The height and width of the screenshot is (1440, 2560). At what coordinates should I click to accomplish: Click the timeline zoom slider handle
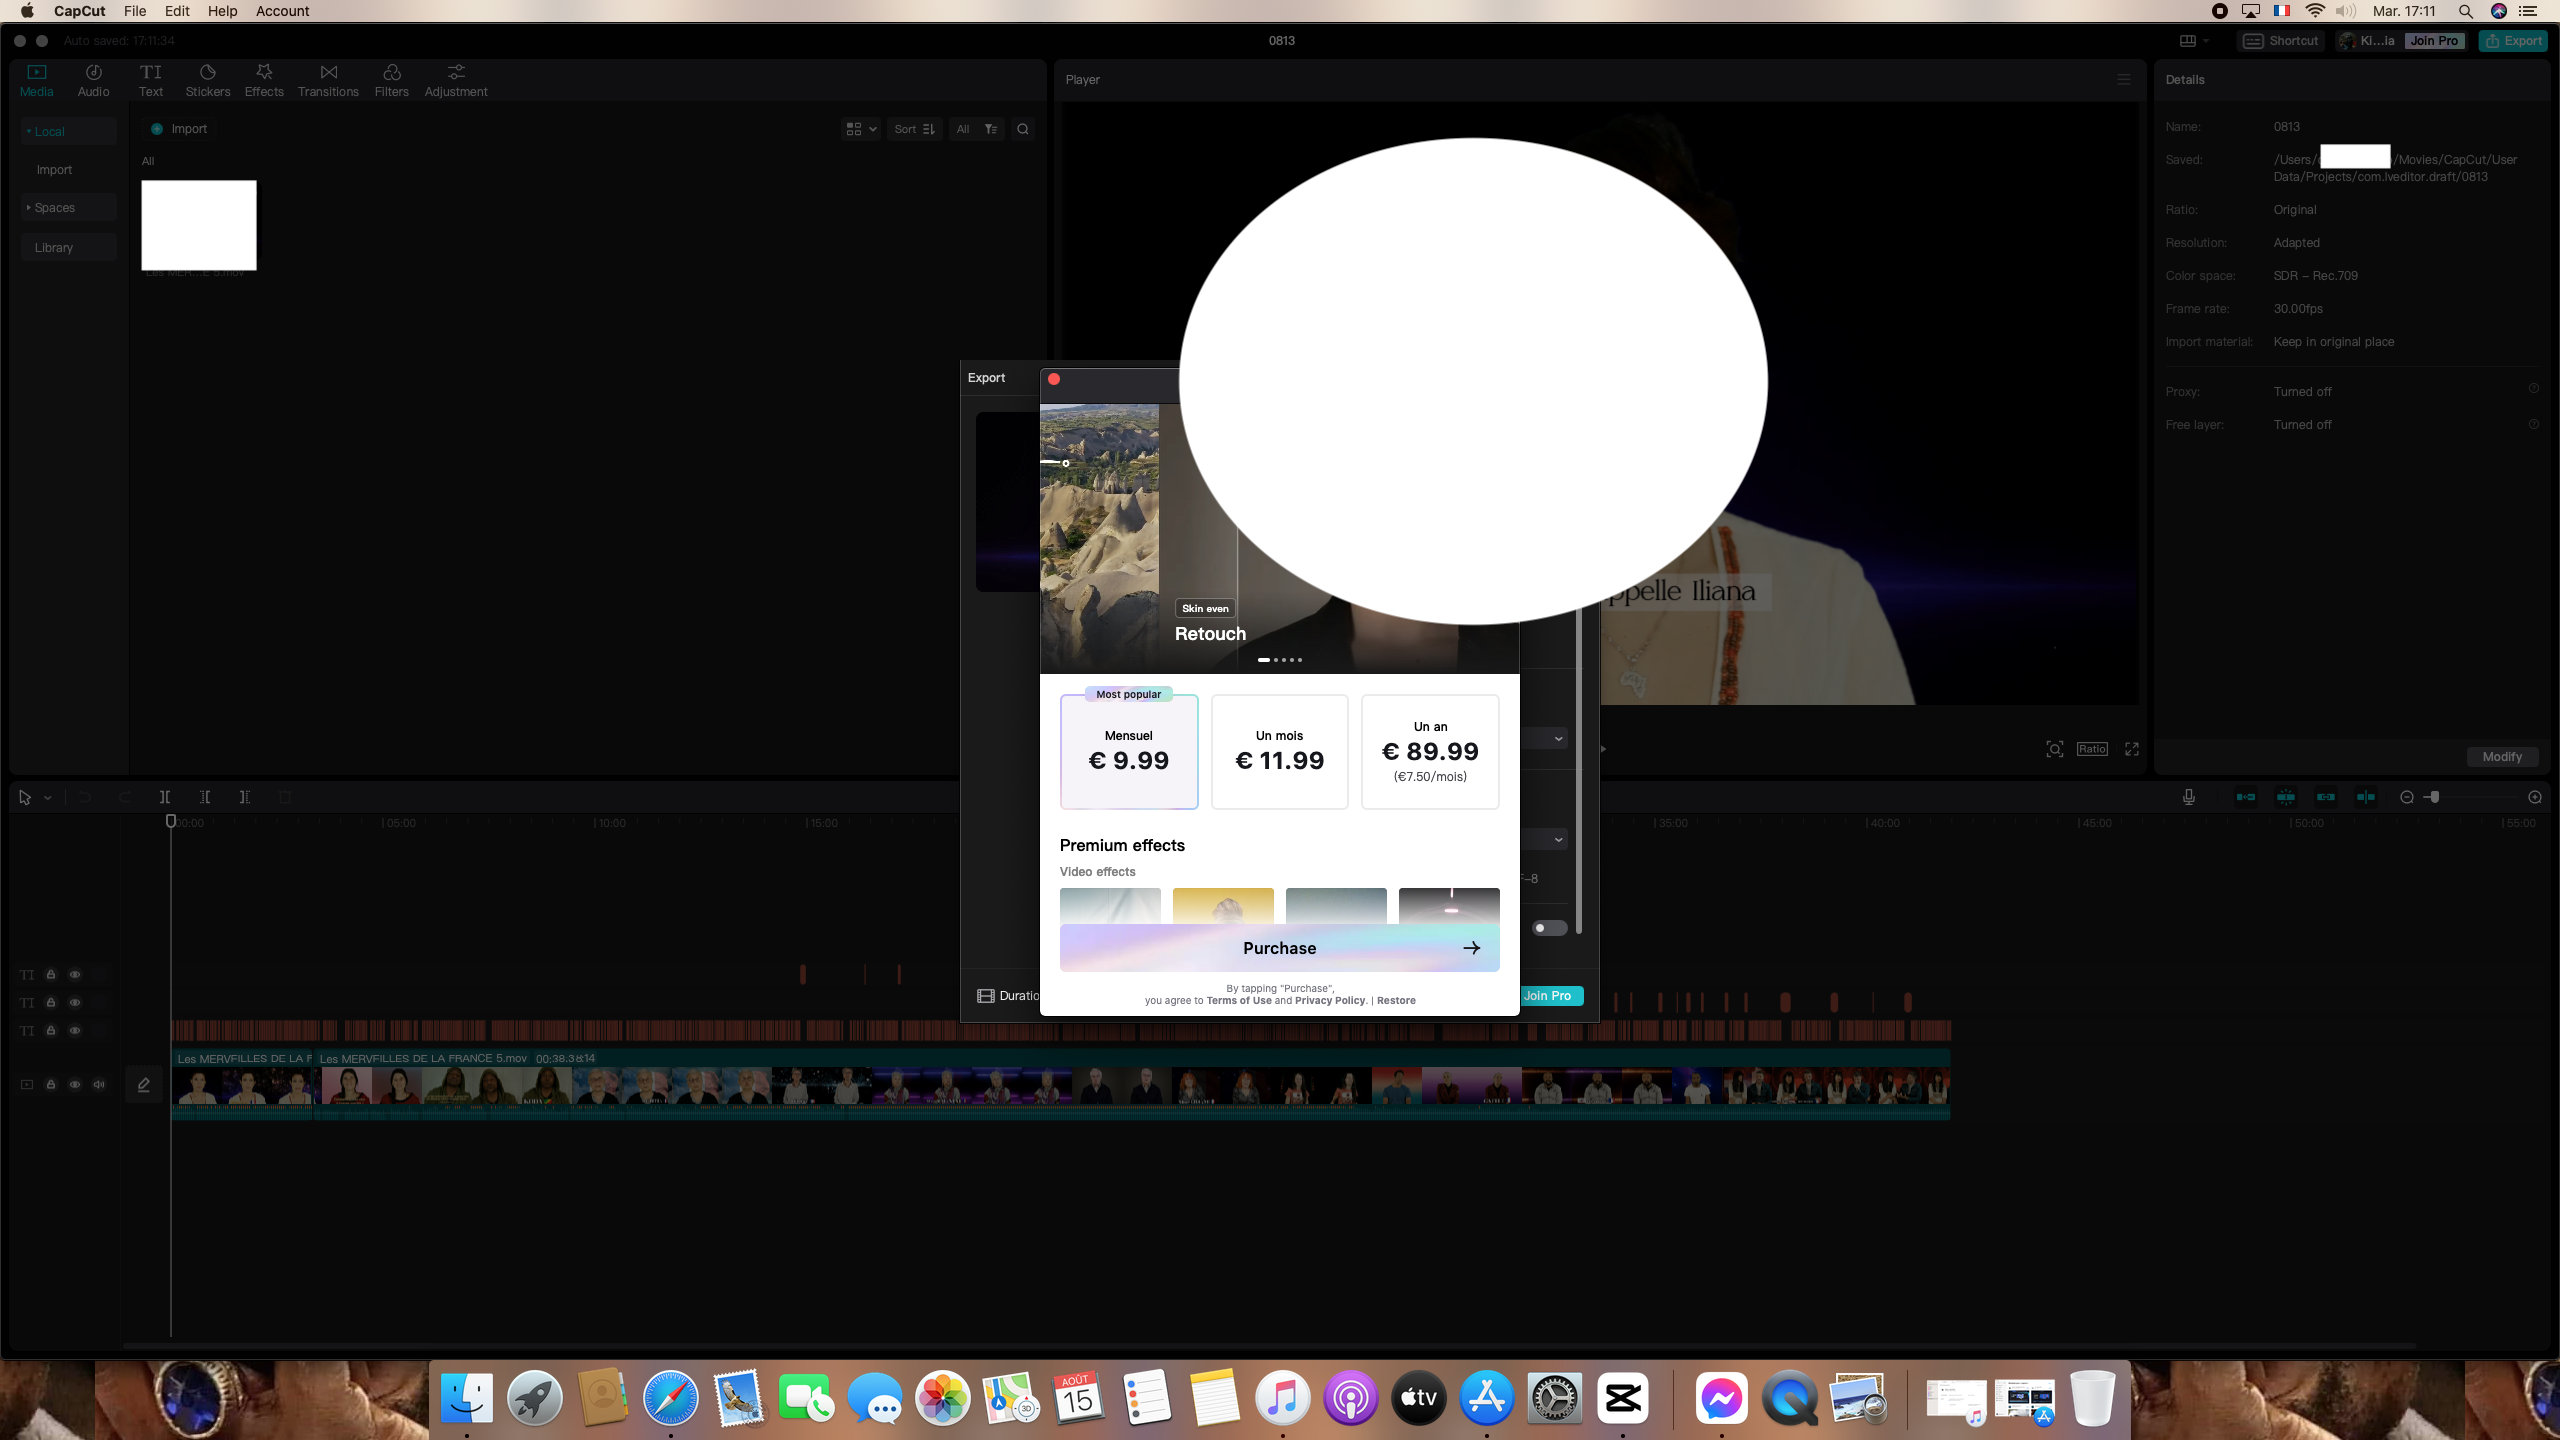tap(2434, 797)
